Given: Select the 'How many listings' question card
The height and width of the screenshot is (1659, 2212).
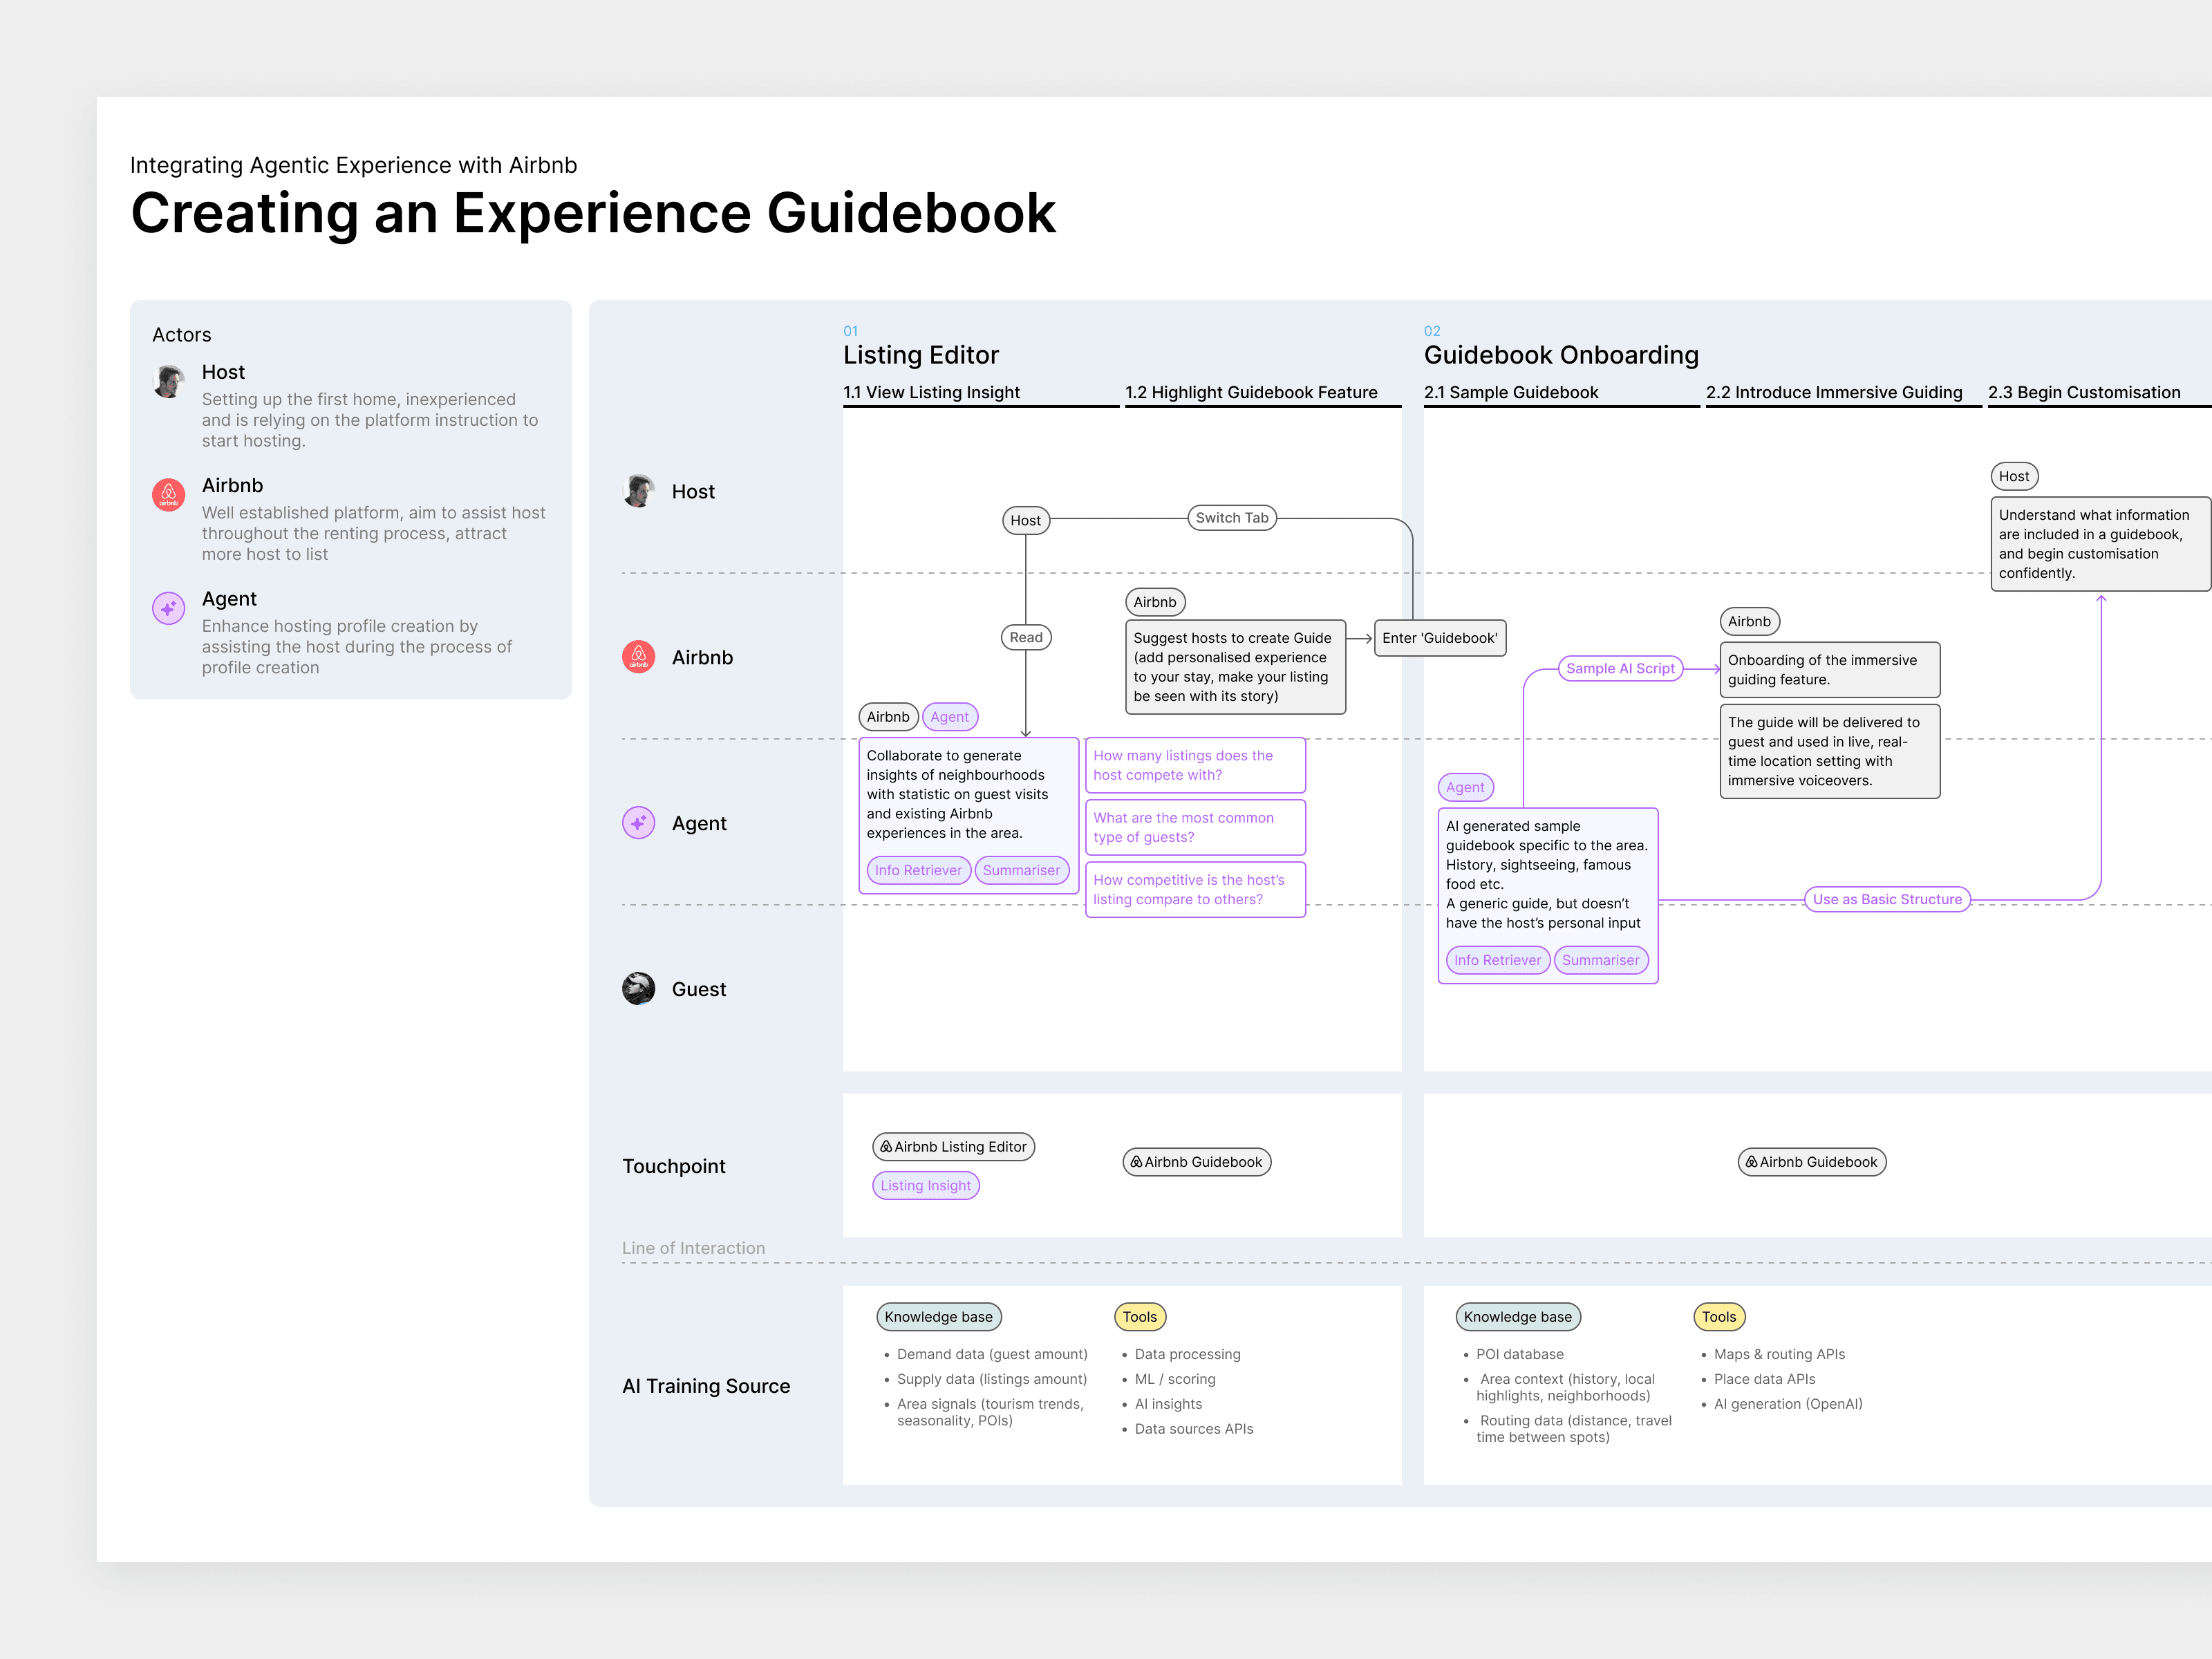Looking at the screenshot, I should pyautogui.click(x=1195, y=765).
